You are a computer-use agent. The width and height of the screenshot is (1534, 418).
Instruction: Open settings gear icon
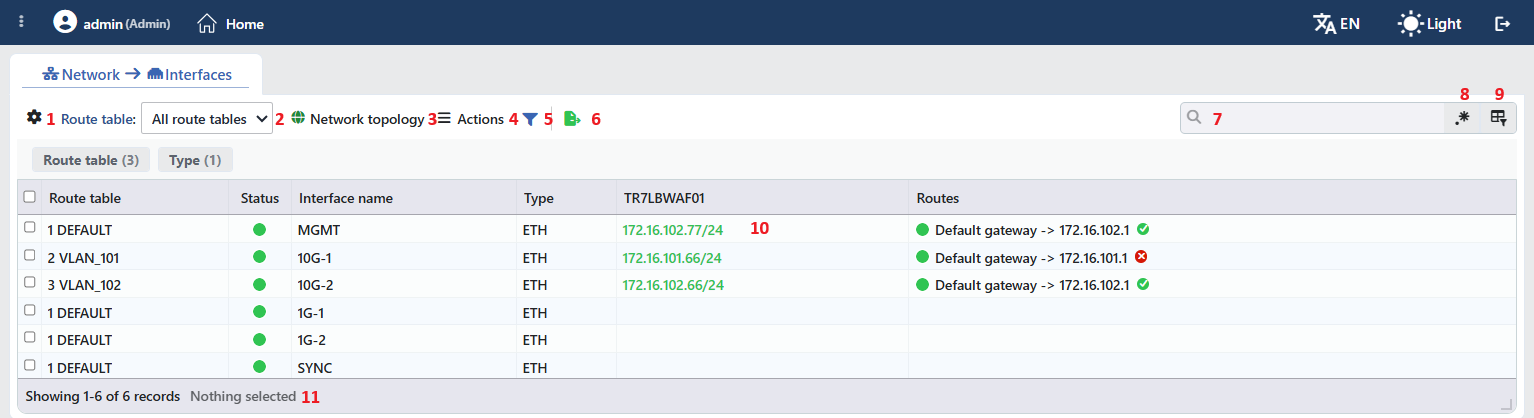[x=34, y=118]
